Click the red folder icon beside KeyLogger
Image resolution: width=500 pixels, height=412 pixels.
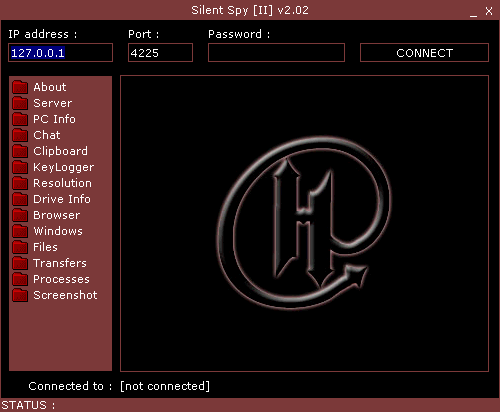tap(20, 167)
